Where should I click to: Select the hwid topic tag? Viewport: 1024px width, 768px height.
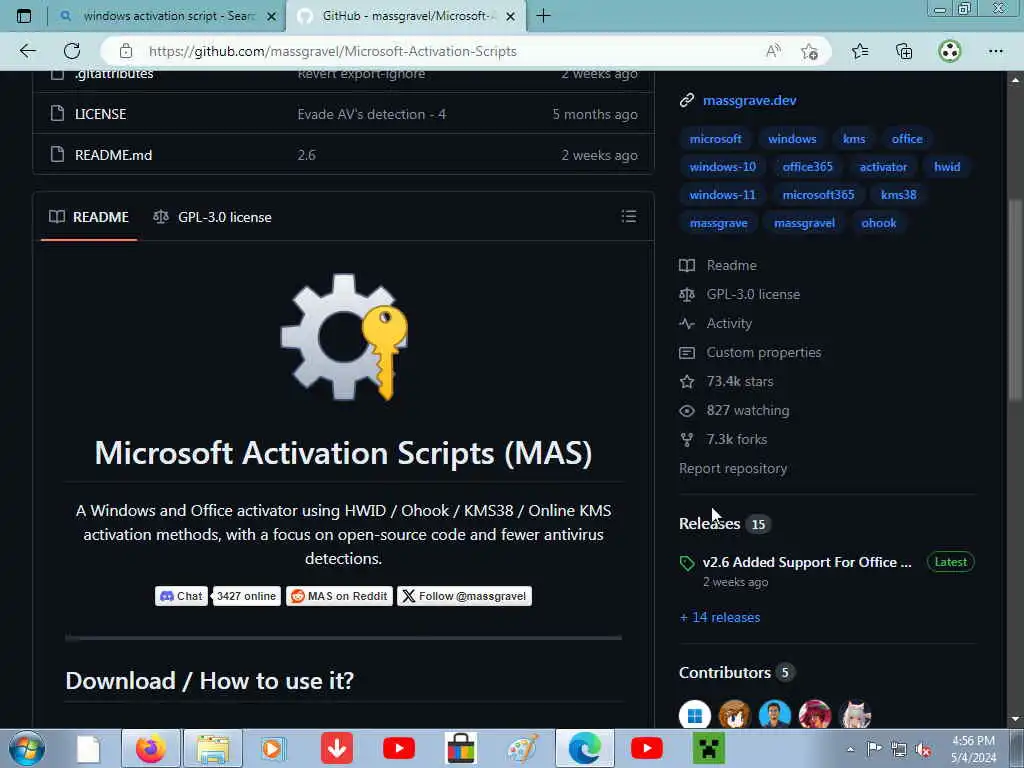(x=947, y=167)
